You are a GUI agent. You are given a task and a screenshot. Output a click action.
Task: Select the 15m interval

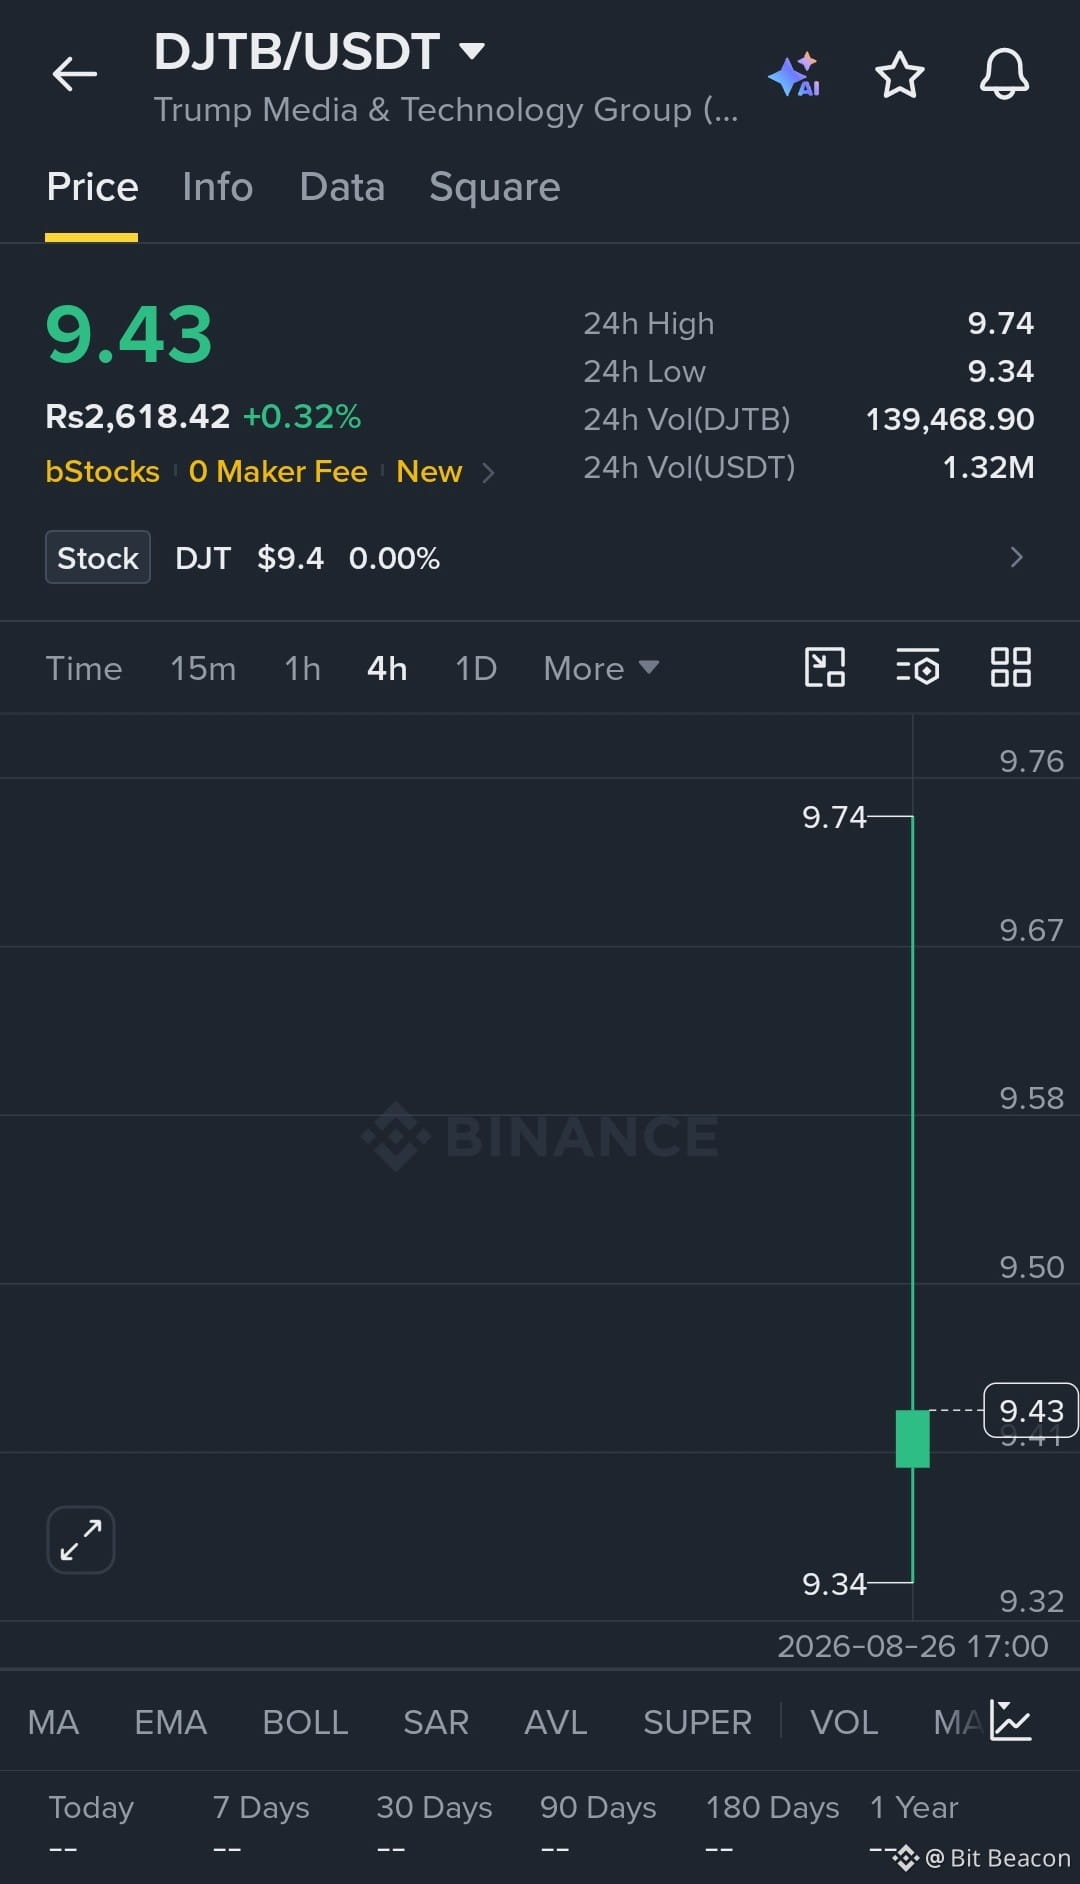[203, 668]
